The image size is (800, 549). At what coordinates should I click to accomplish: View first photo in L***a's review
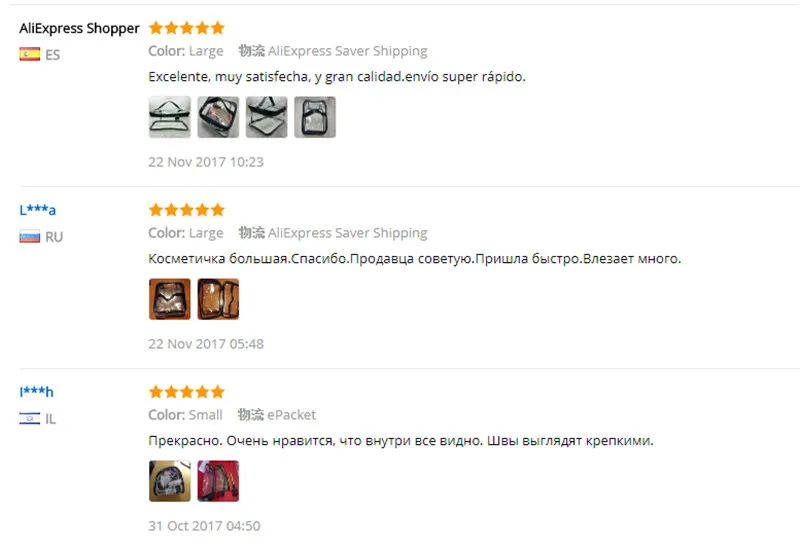coord(169,299)
